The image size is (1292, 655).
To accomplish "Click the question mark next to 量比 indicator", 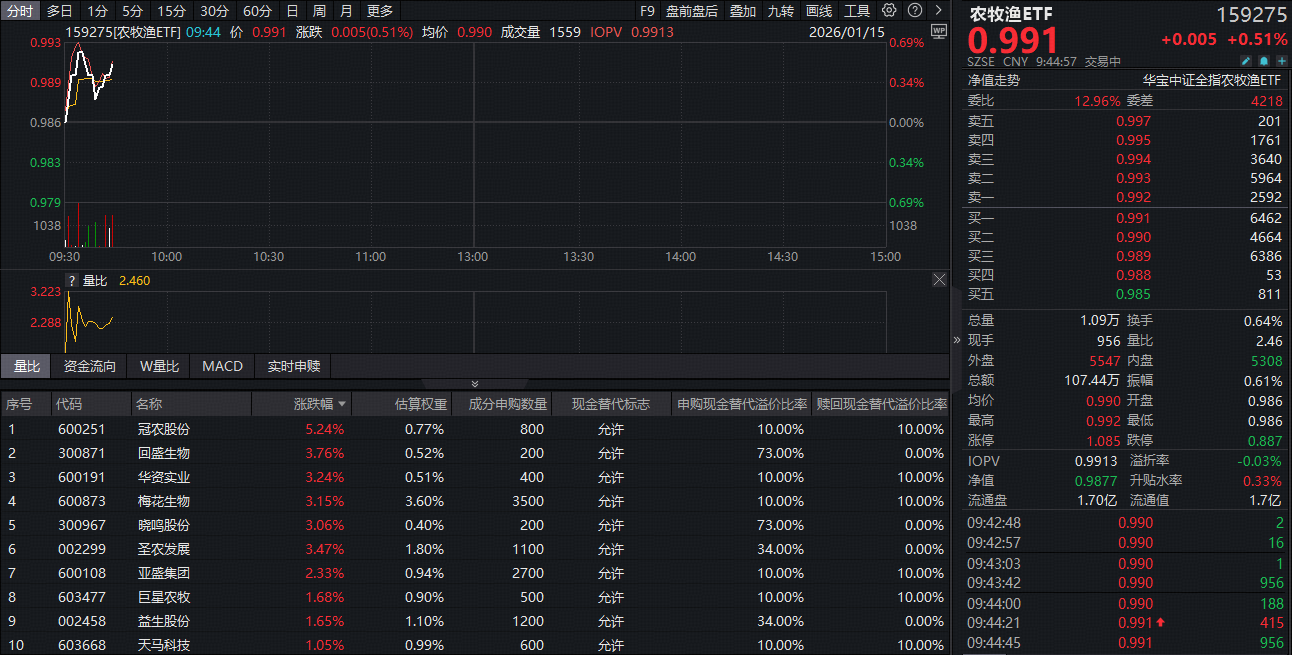I will pos(72,281).
